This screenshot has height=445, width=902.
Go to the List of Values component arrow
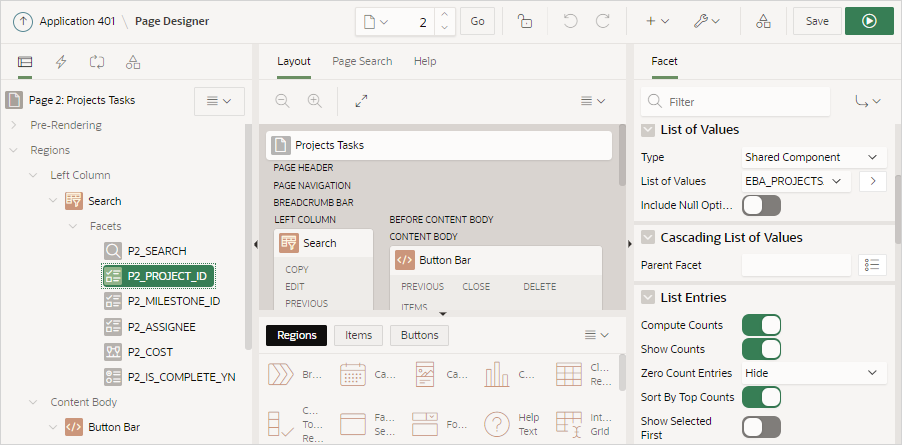[873, 181]
